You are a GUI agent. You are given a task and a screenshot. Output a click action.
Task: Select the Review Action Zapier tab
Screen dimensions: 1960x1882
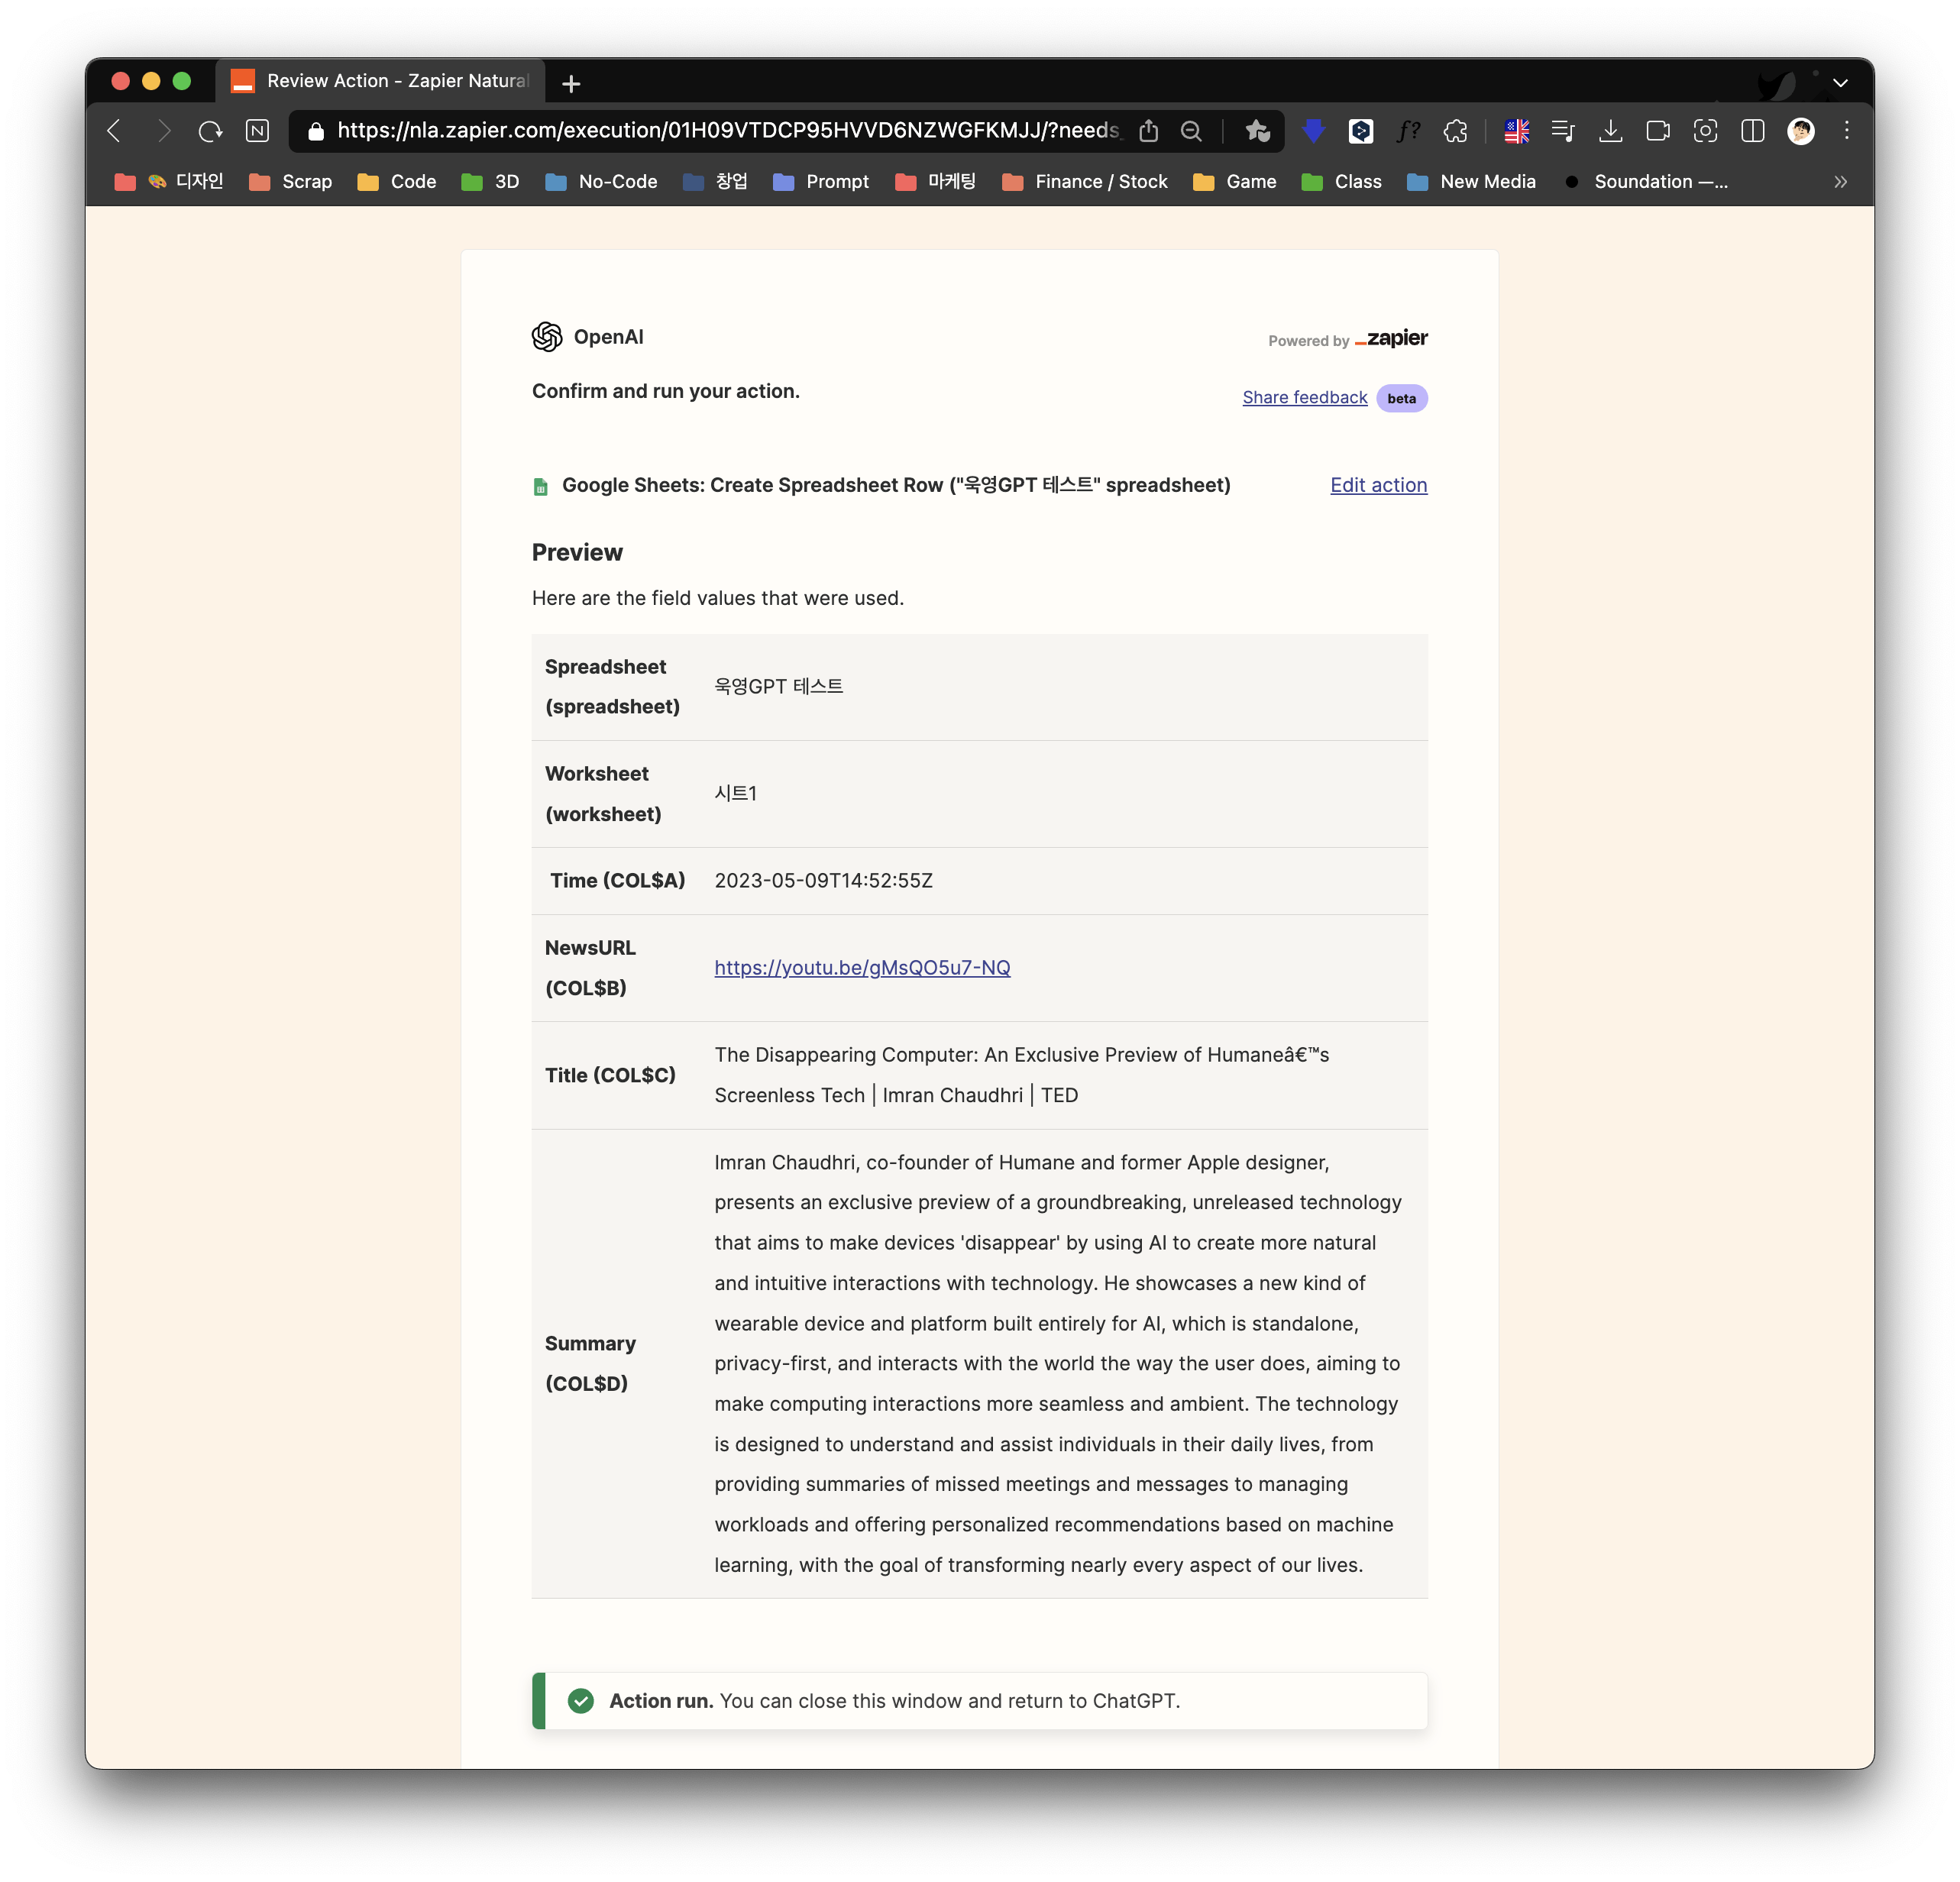coord(380,81)
